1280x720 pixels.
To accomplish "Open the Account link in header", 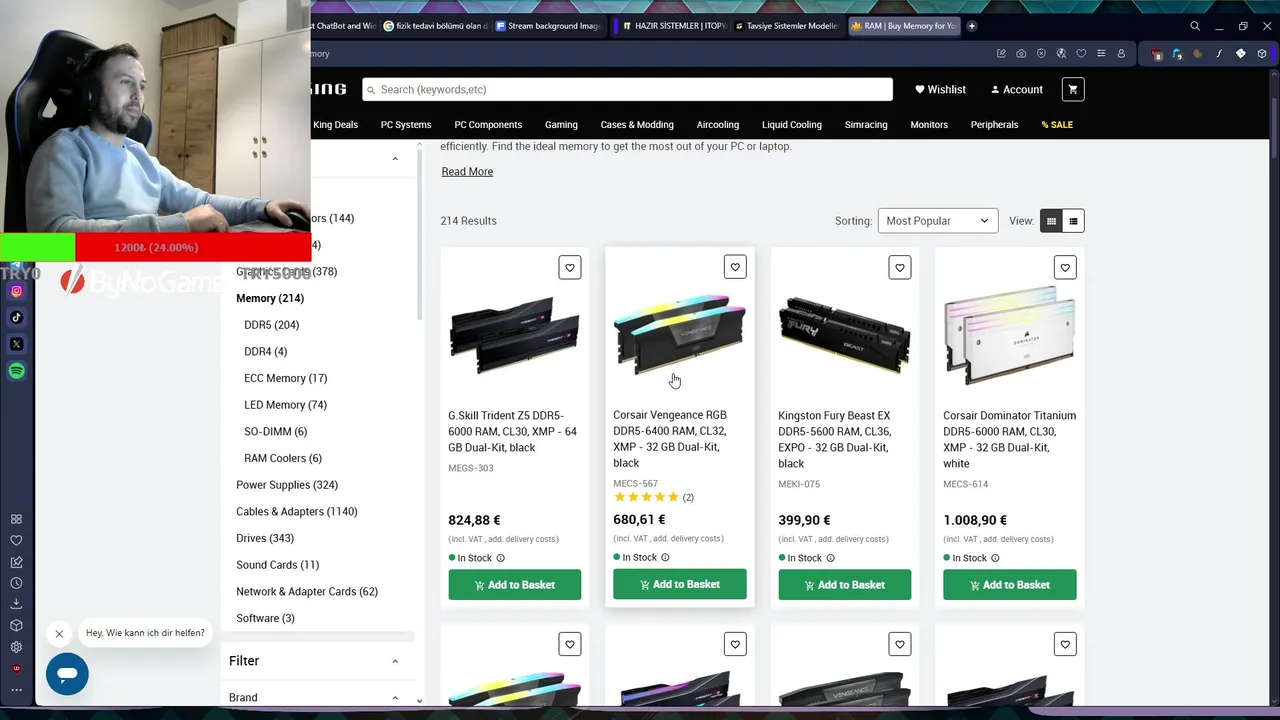I will 1017,89.
